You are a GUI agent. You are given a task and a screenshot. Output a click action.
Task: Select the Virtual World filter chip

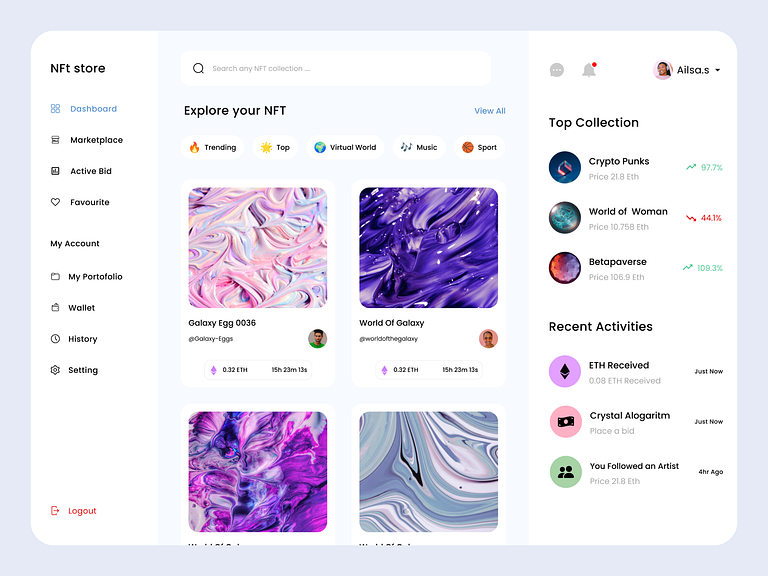pyautogui.click(x=344, y=147)
